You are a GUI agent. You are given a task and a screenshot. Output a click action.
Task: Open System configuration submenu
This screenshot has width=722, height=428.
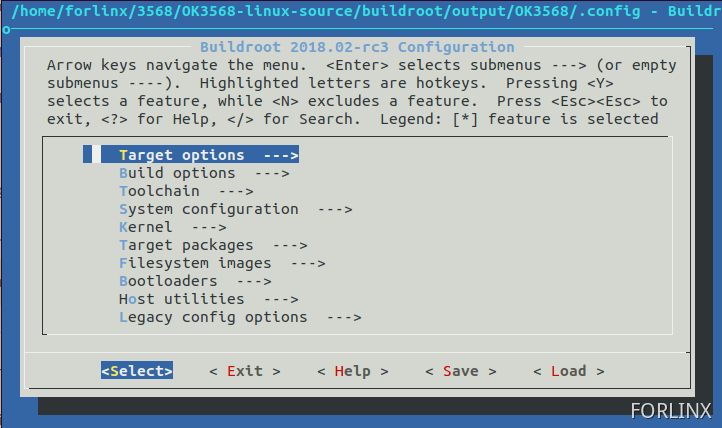(x=208, y=209)
